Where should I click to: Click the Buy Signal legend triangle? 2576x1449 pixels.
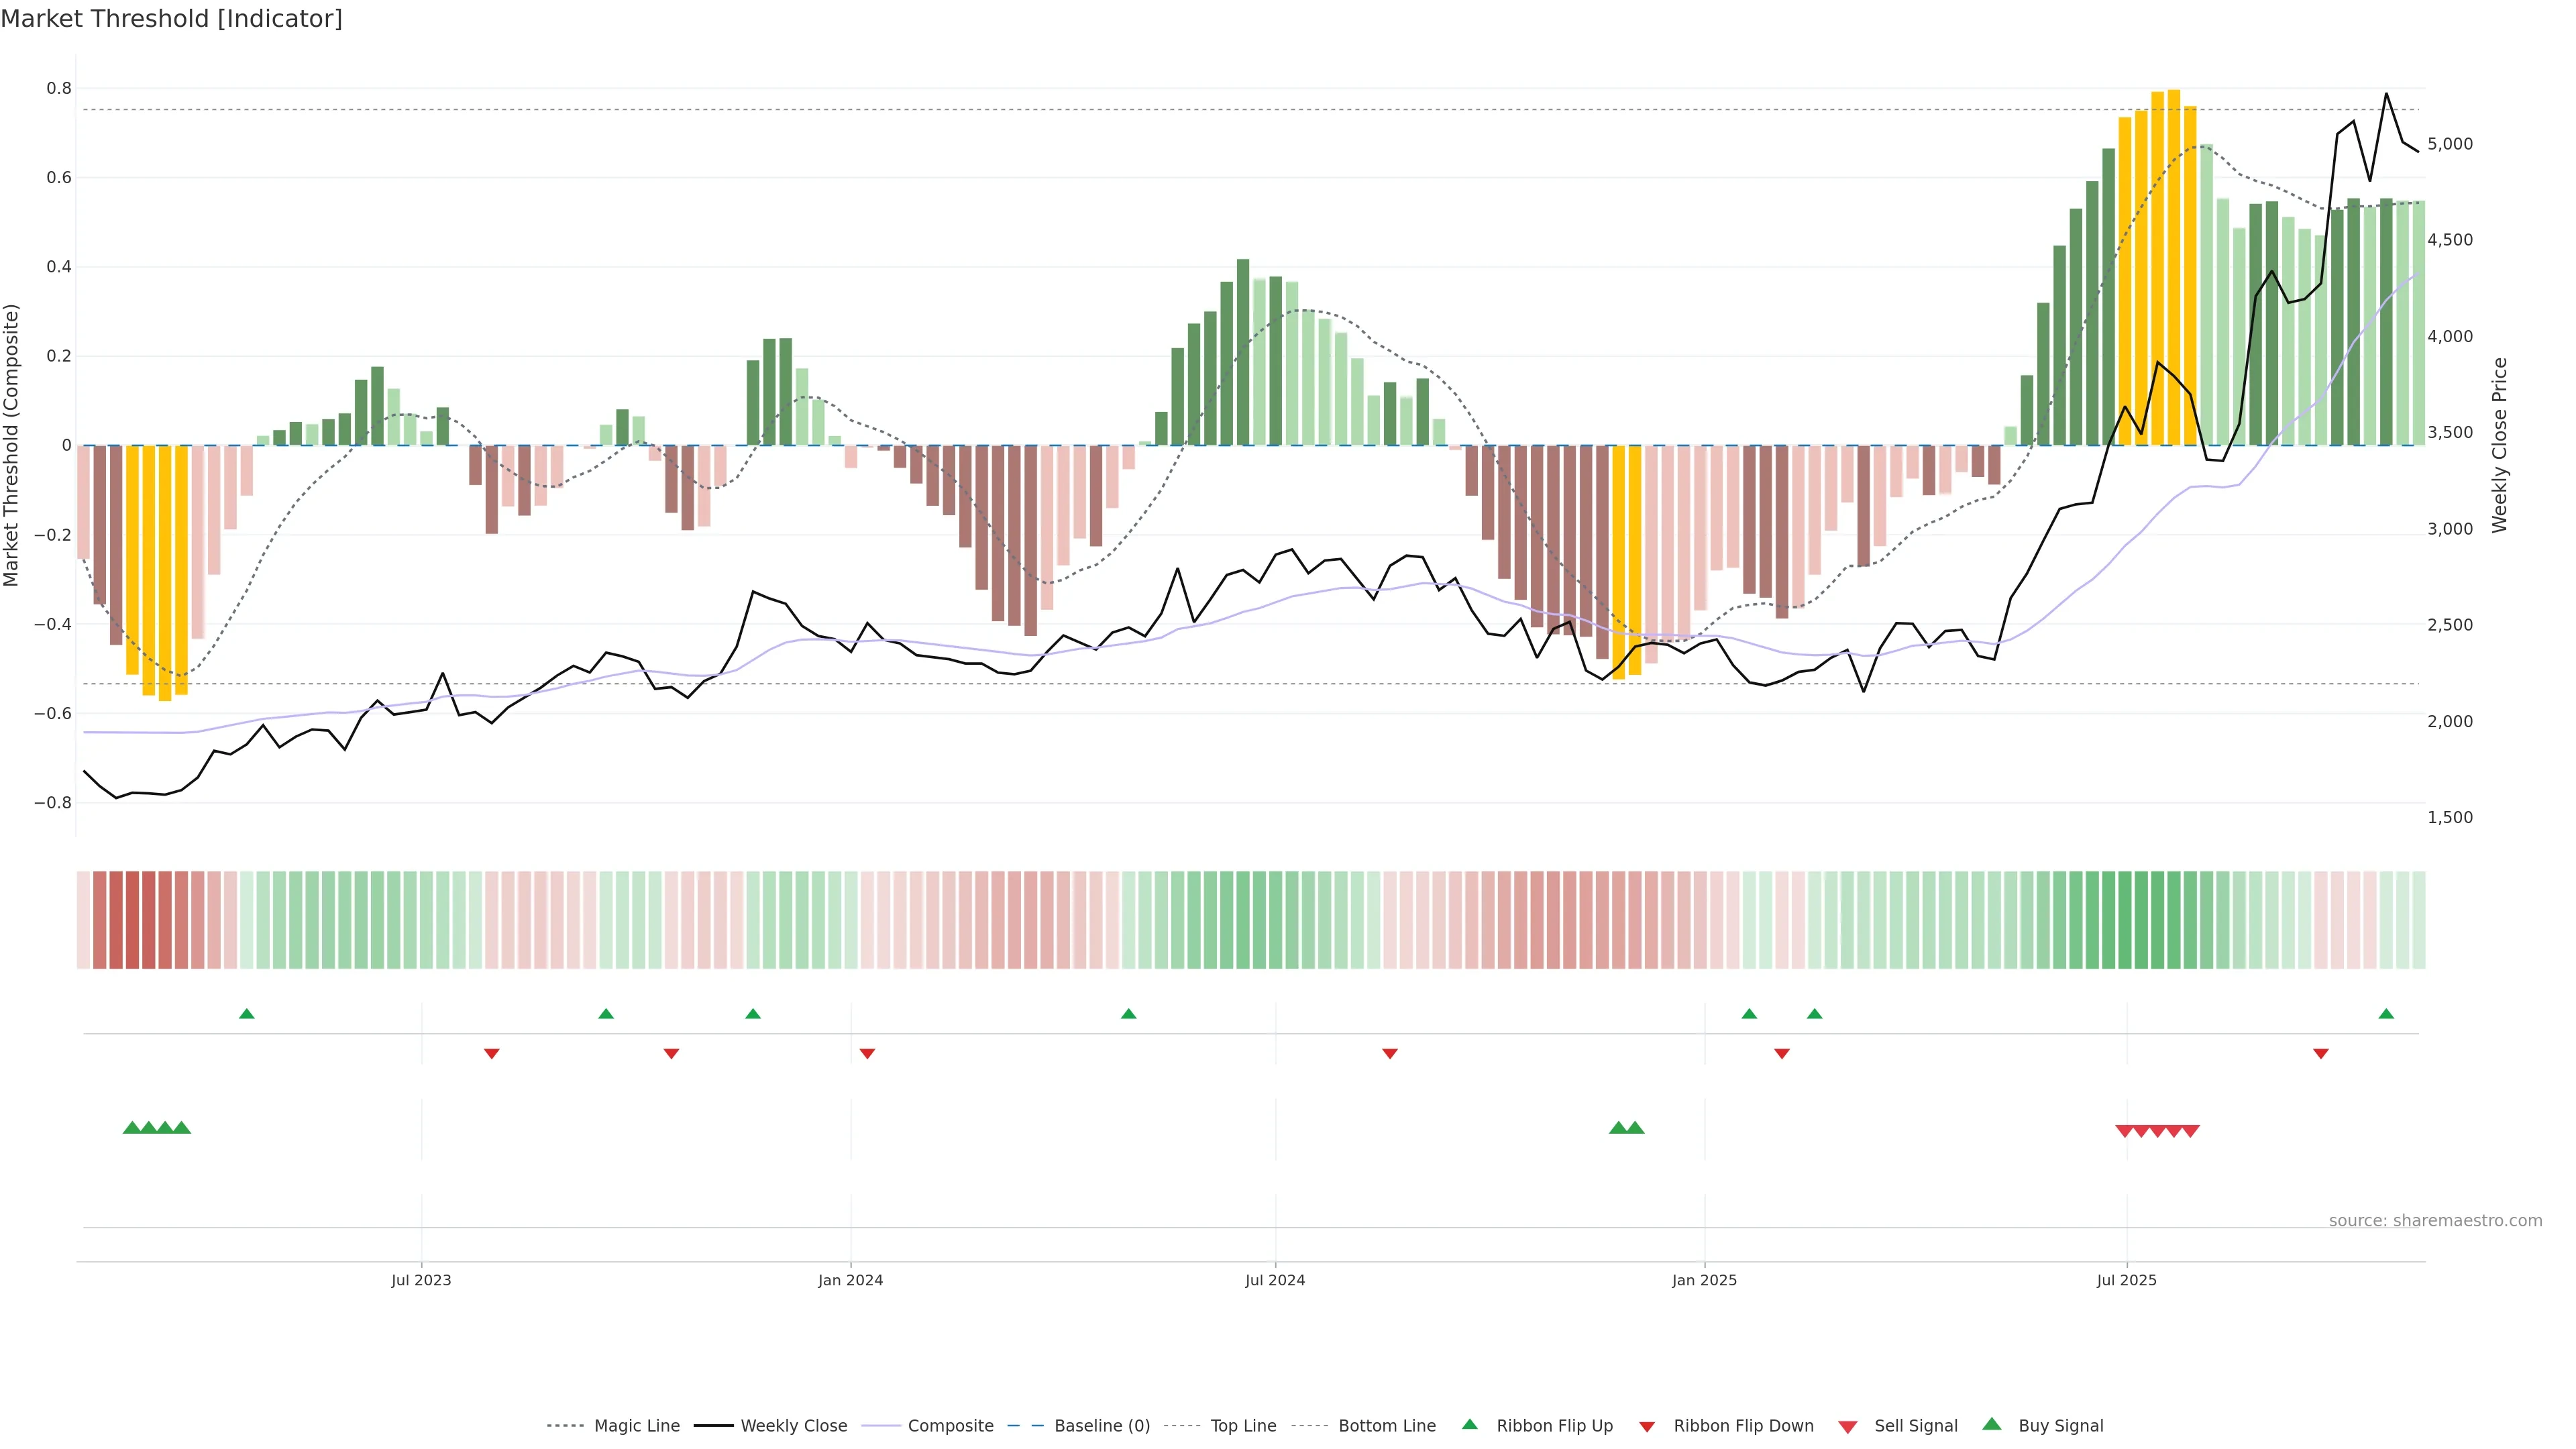pos(1991,1424)
